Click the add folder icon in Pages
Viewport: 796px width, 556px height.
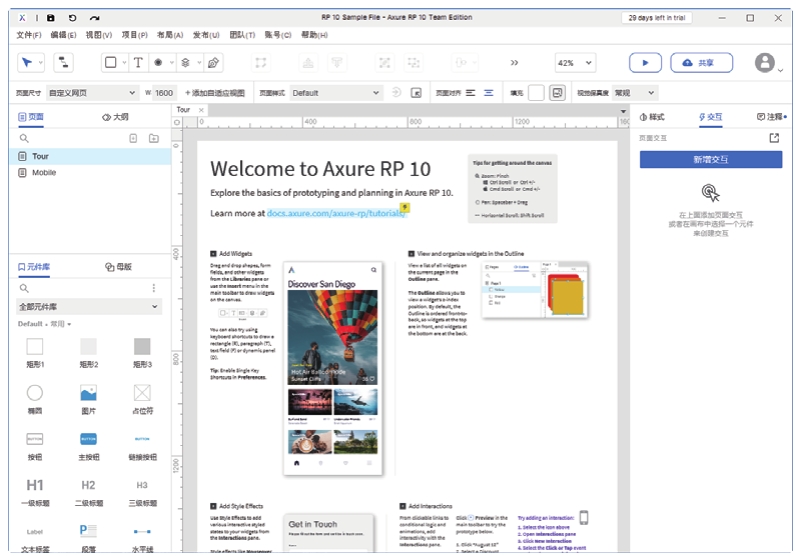pyautogui.click(x=153, y=138)
